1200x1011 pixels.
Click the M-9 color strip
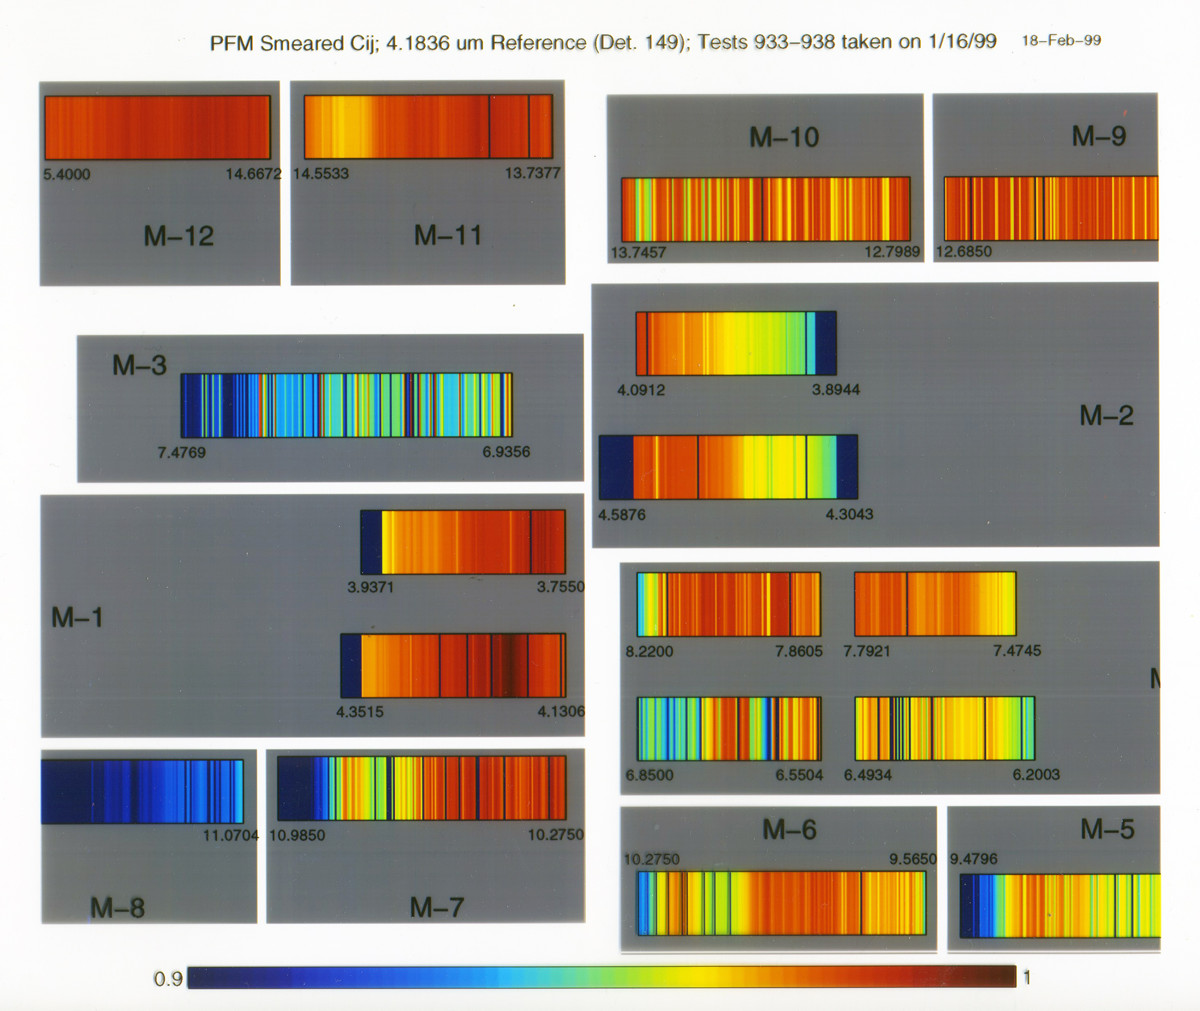pyautogui.click(x=1051, y=208)
